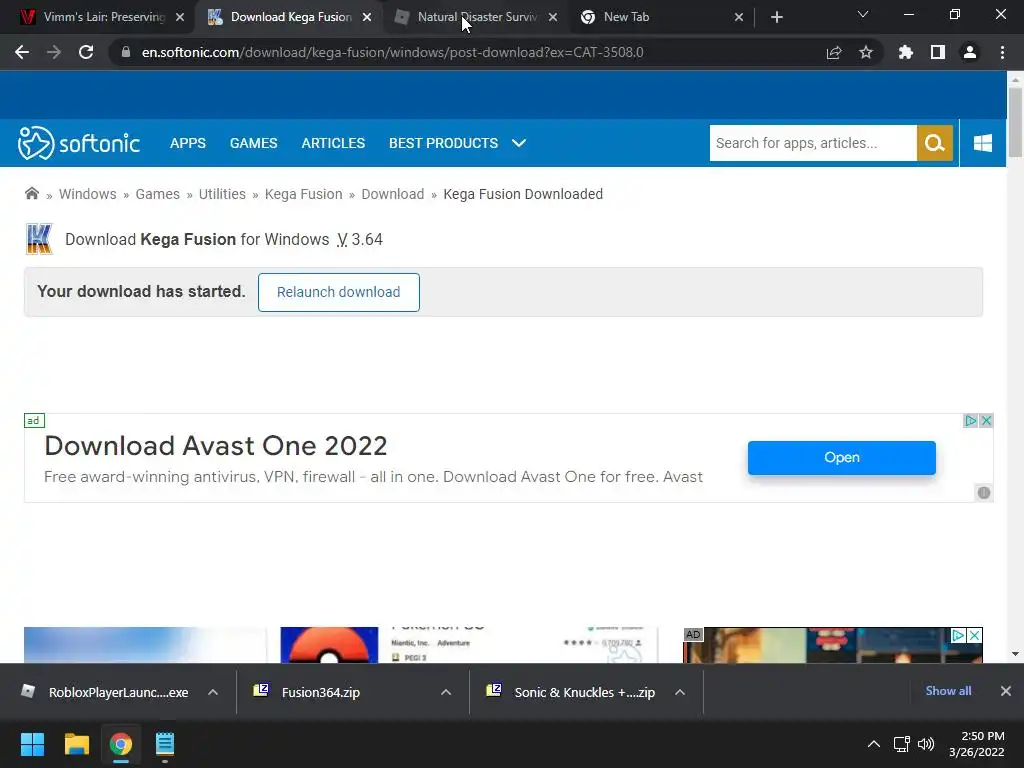Image resolution: width=1024 pixels, height=768 pixels.
Task: Click the Chrome taskbar icon
Action: (121, 744)
